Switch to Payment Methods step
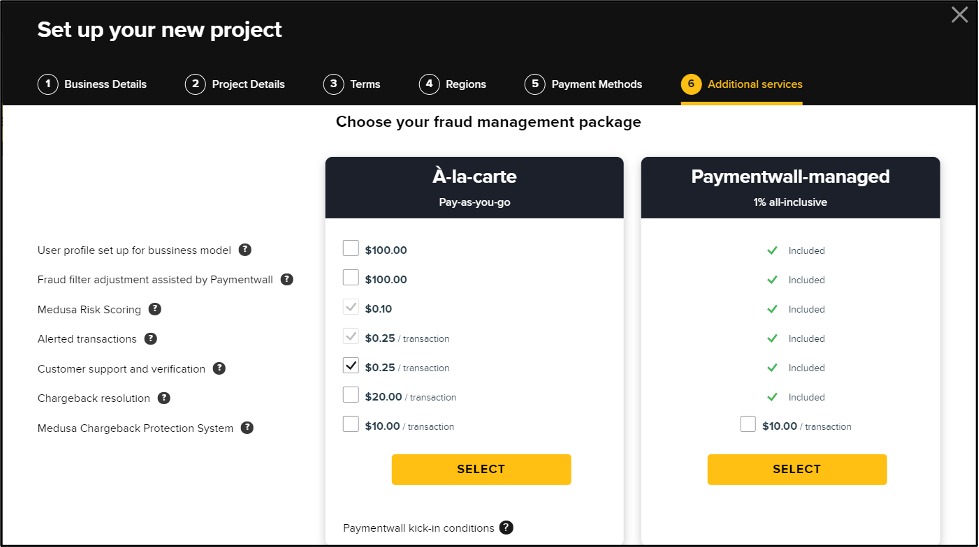Image resolution: width=979 pixels, height=547 pixels. tap(583, 84)
